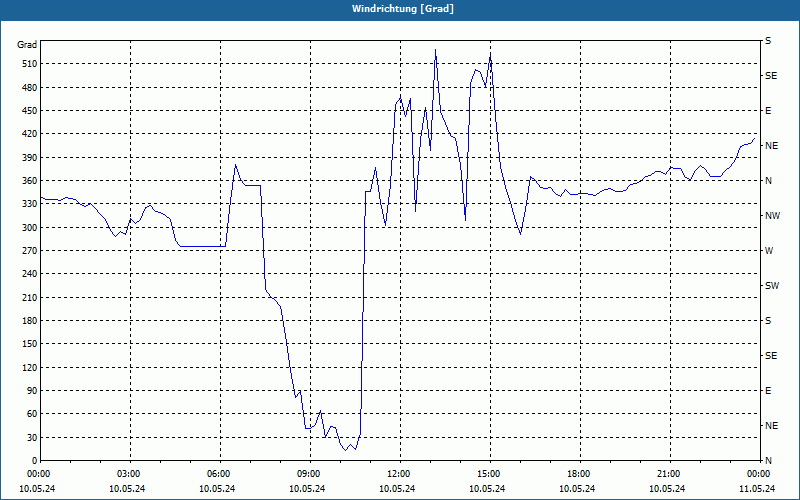Select the 390 y-axis value
Image resolution: width=800 pixels, height=500 pixels.
coord(29,158)
